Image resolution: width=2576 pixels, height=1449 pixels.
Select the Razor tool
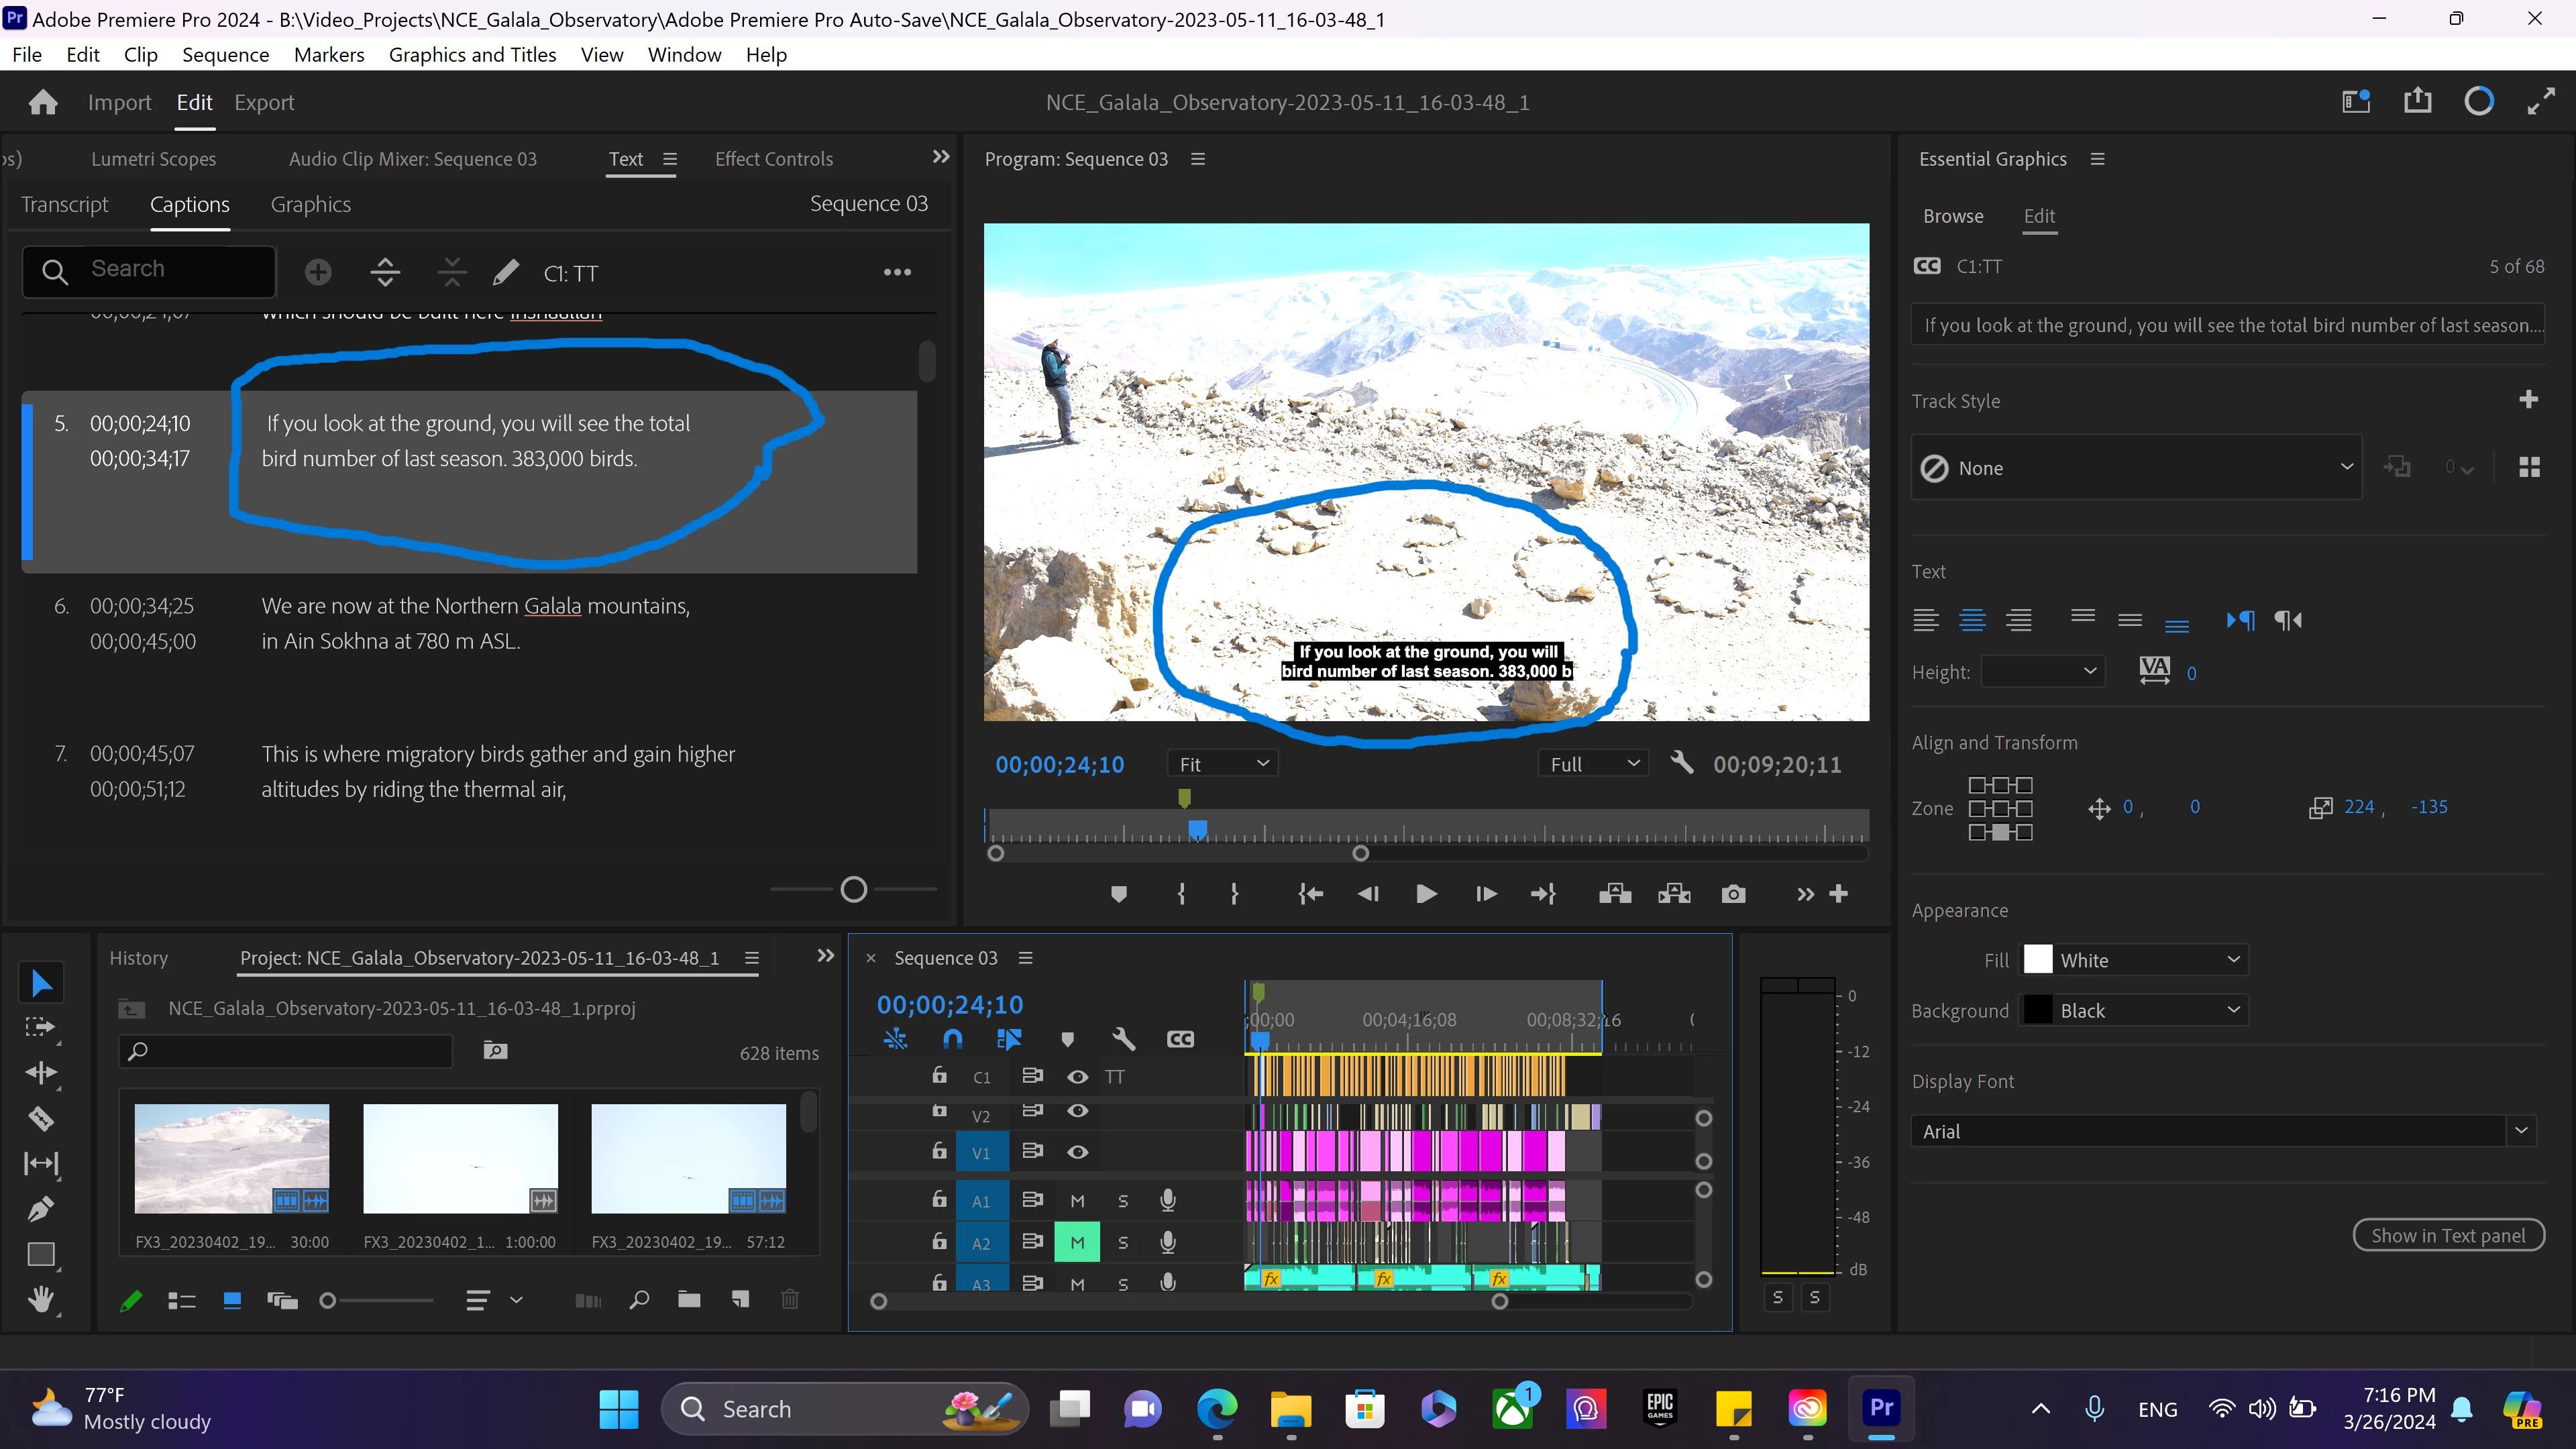[40, 1118]
